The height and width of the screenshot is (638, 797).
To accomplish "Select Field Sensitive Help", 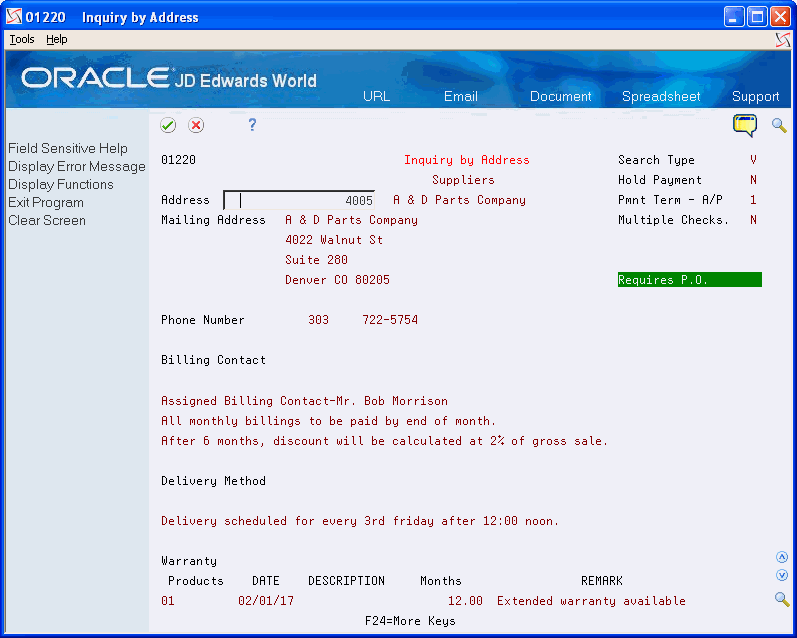I will pyautogui.click(x=68, y=148).
